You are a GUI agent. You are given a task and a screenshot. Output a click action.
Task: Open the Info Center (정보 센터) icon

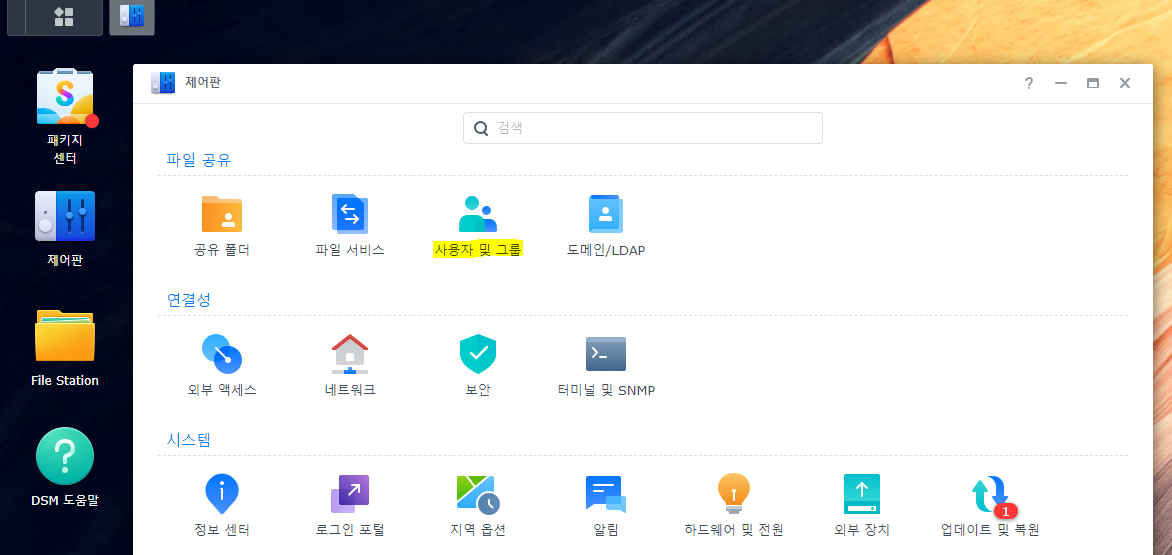pos(222,494)
